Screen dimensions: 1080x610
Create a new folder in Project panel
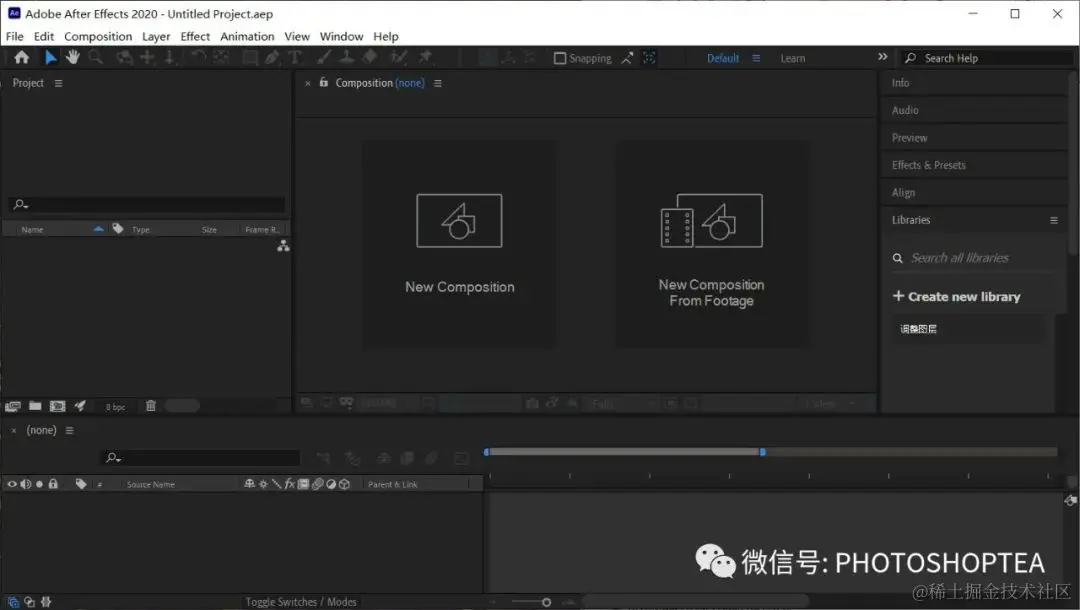click(35, 406)
